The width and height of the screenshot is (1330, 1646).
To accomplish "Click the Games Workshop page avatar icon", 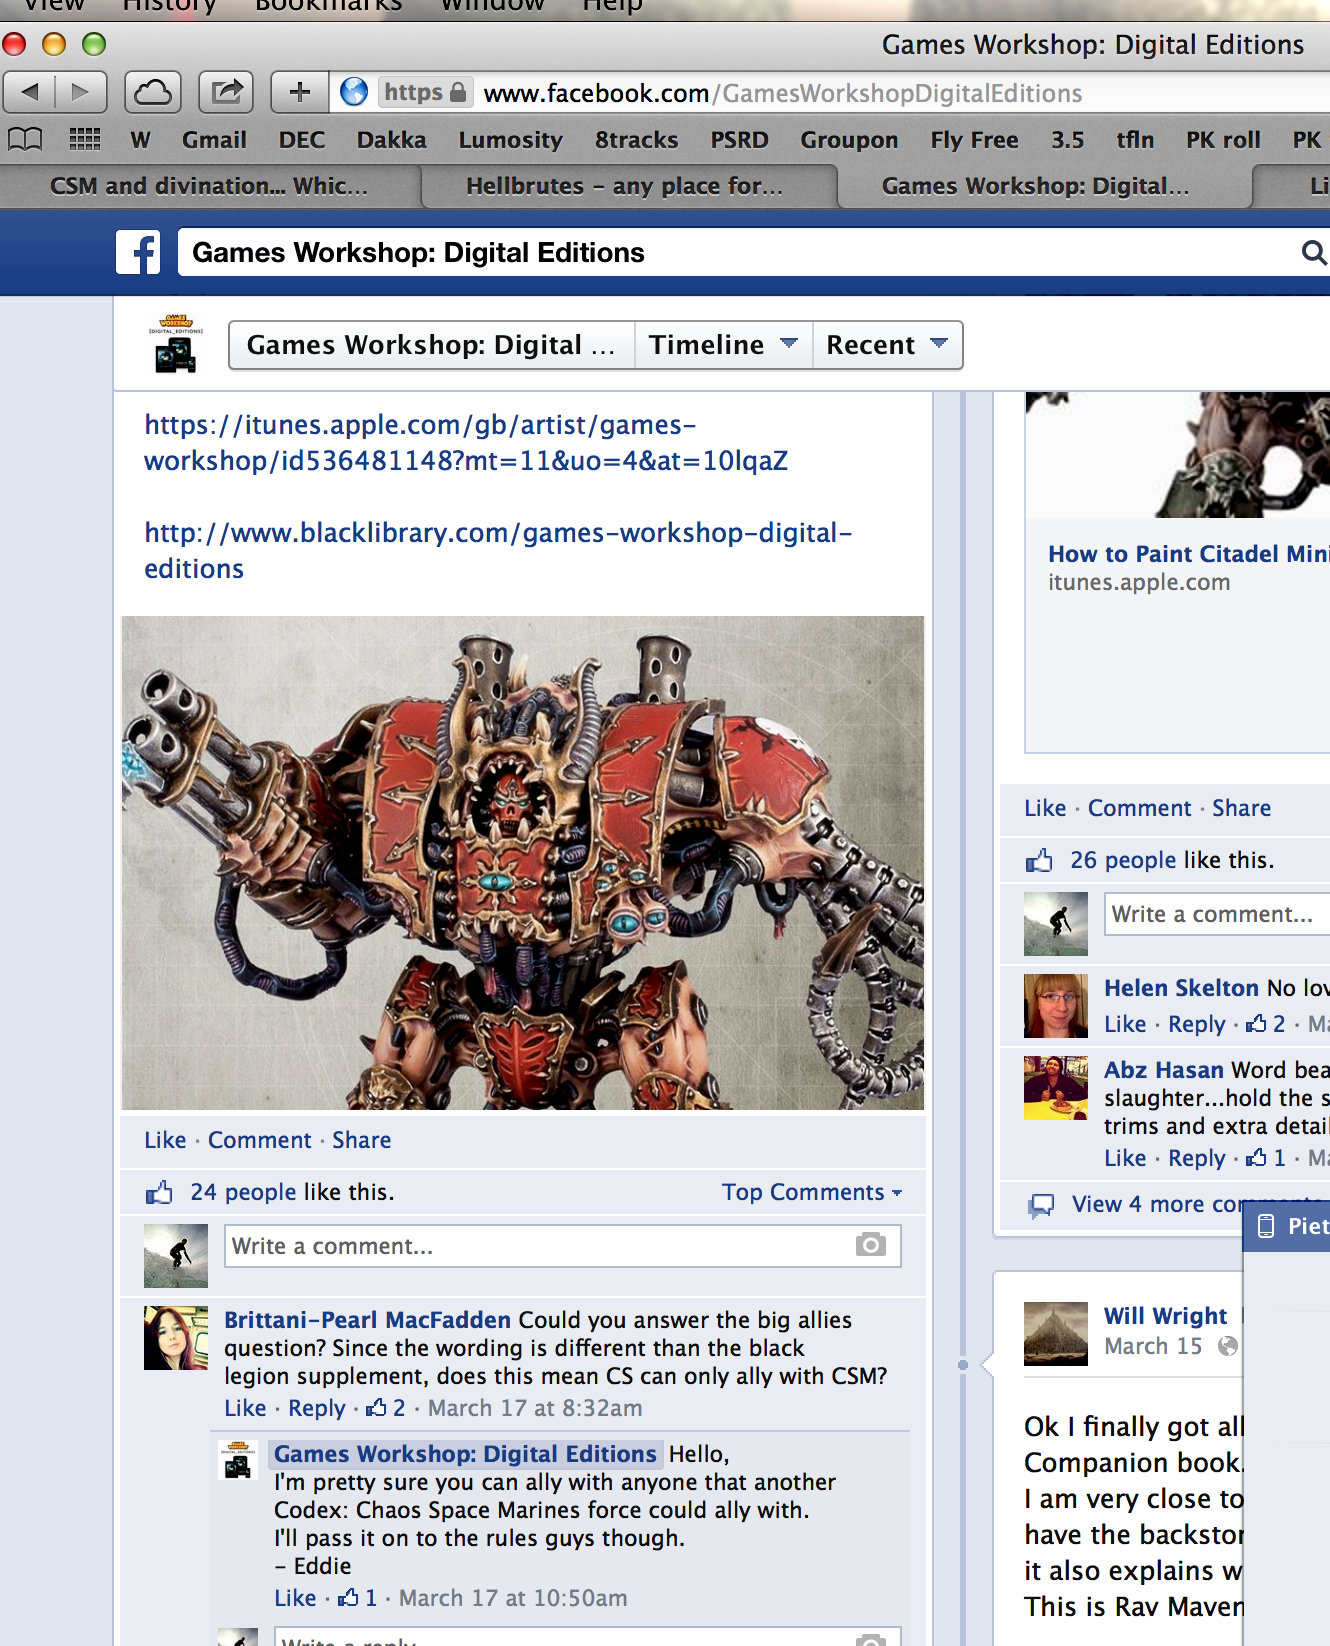I will [x=176, y=344].
